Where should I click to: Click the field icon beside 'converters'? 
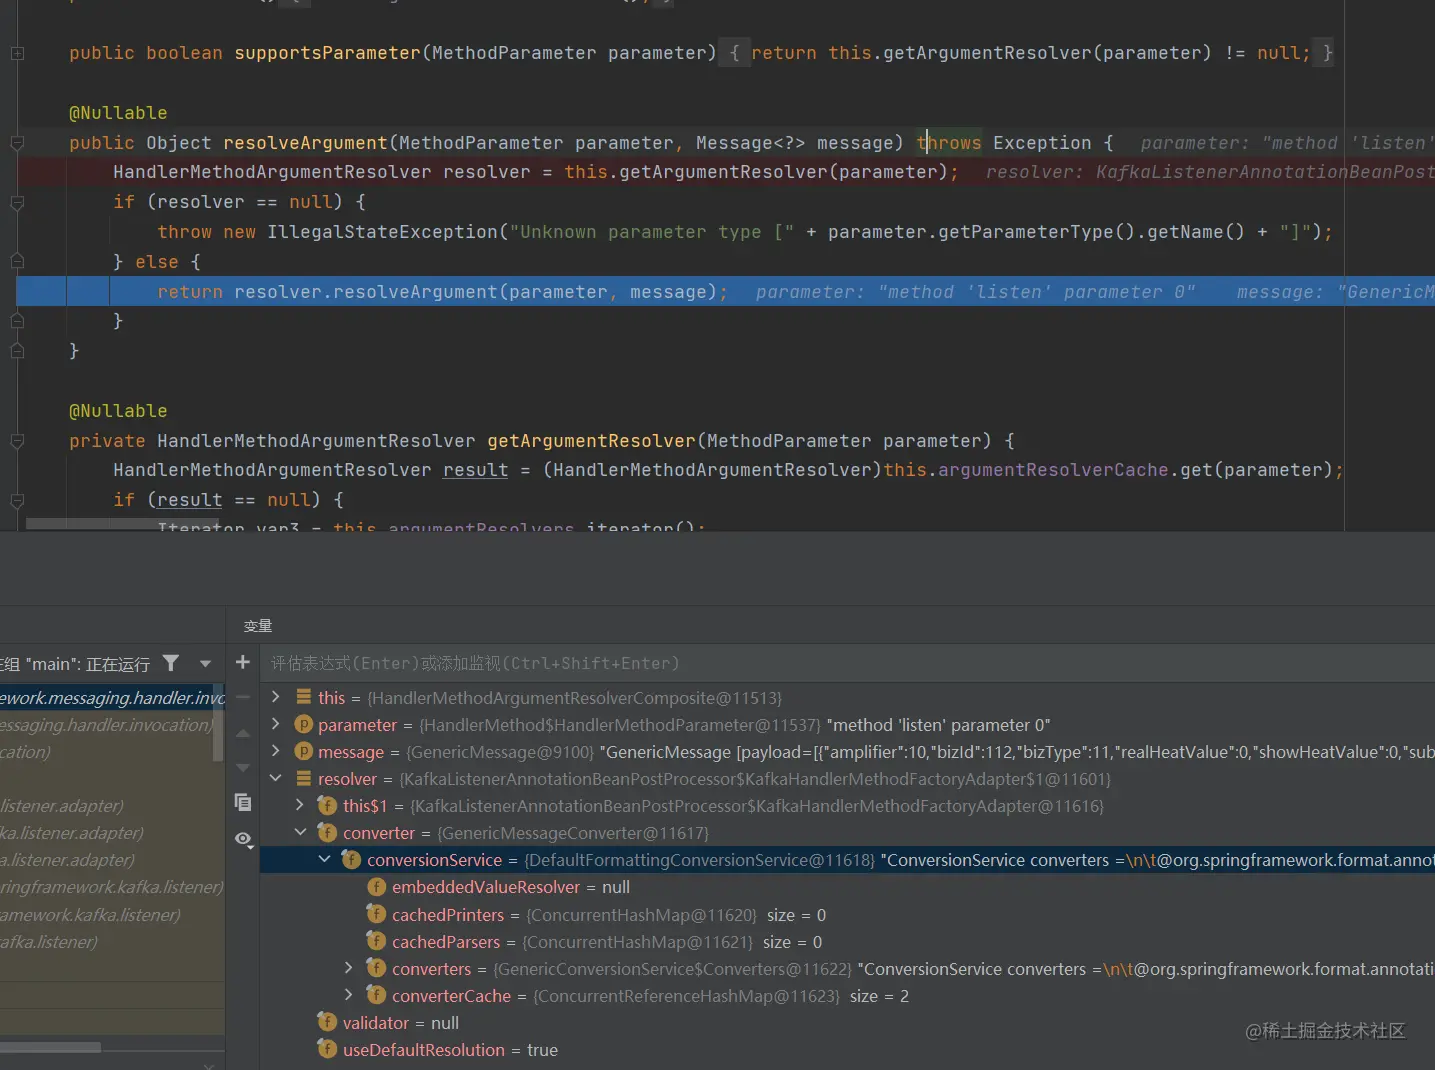[x=376, y=968]
